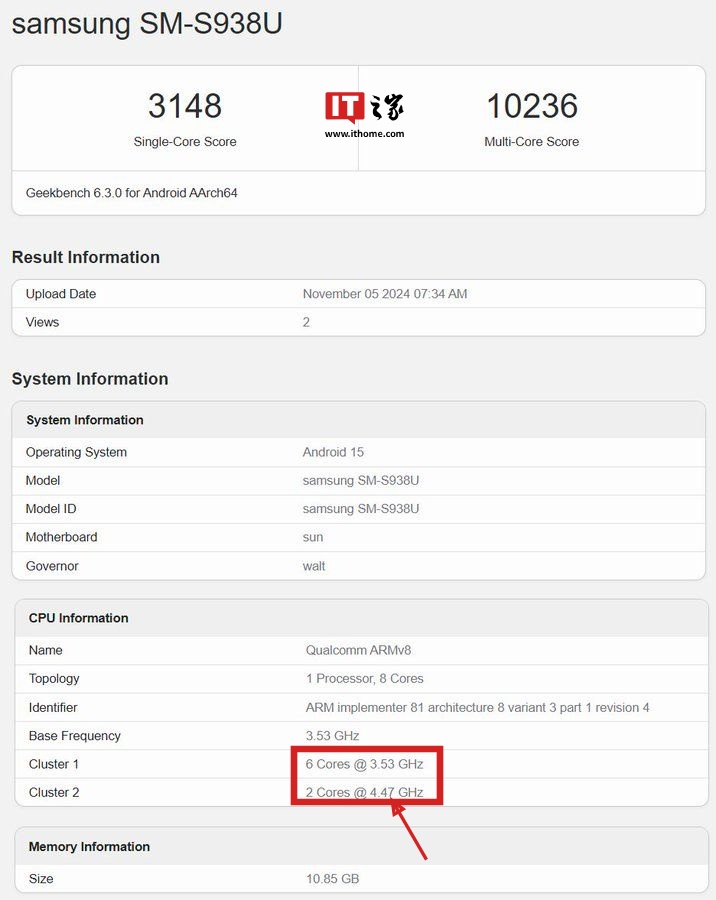Select 2 Cores @ 4.47 GHz value
This screenshot has width=716, height=900.
(x=365, y=793)
